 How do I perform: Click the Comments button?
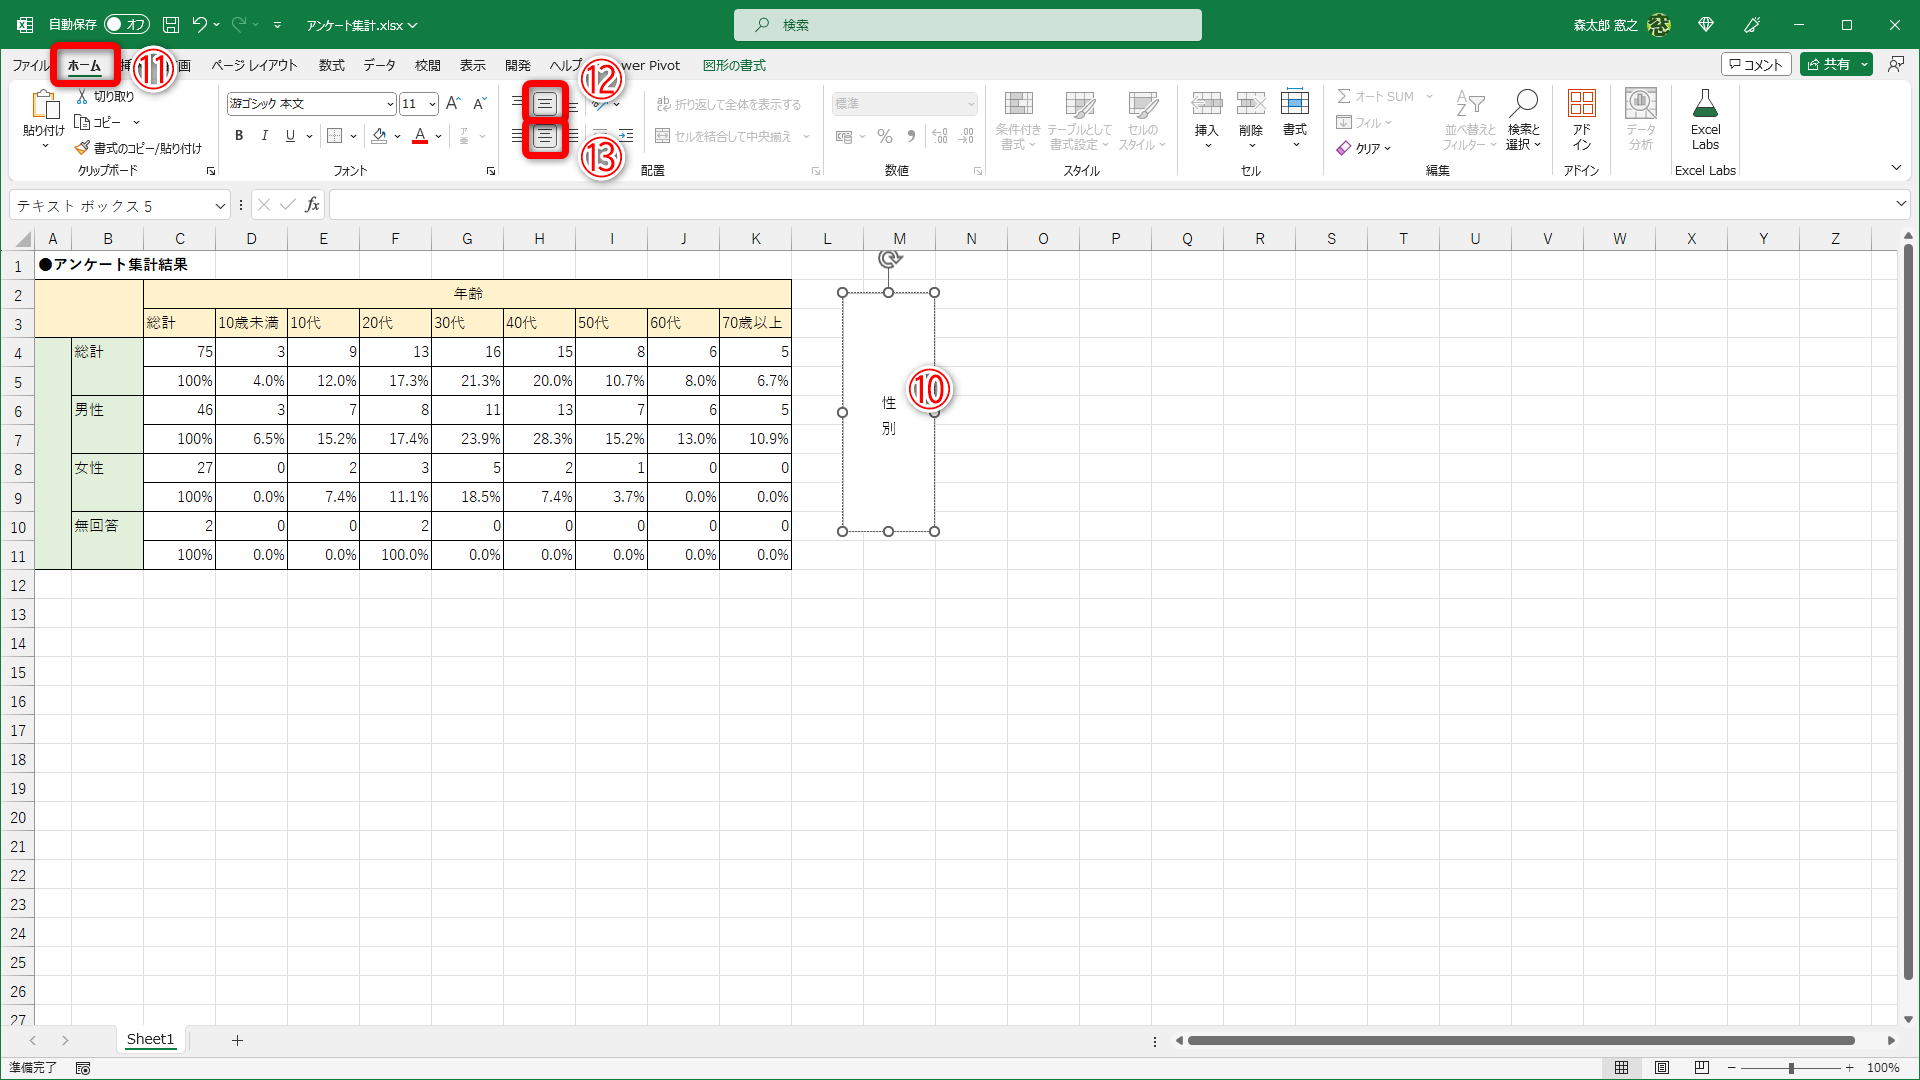1756,64
